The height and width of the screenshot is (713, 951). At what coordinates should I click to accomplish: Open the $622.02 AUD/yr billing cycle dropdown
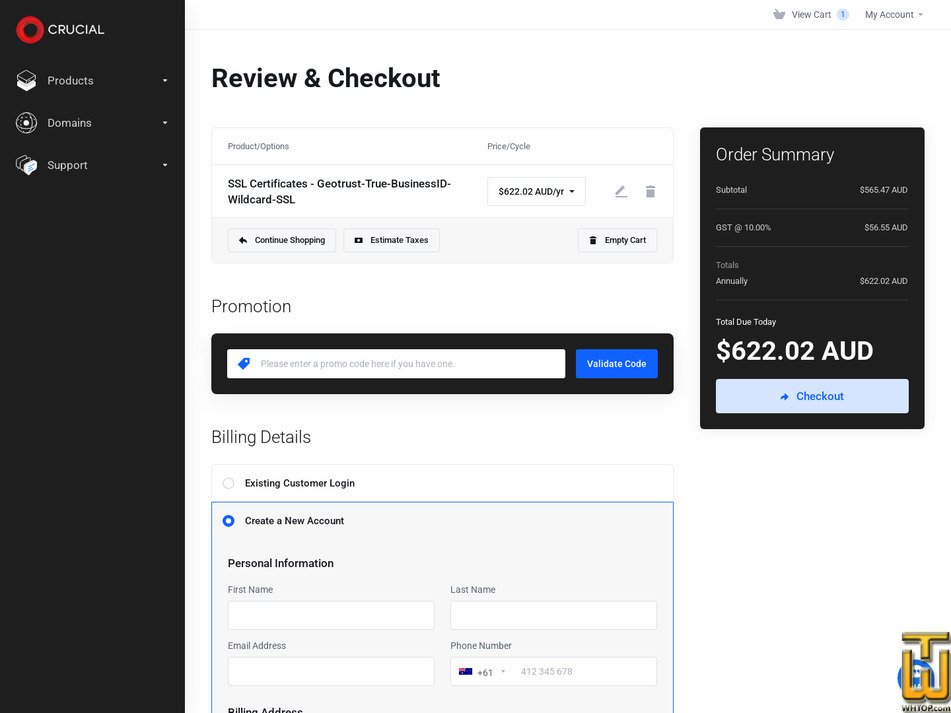coord(536,192)
